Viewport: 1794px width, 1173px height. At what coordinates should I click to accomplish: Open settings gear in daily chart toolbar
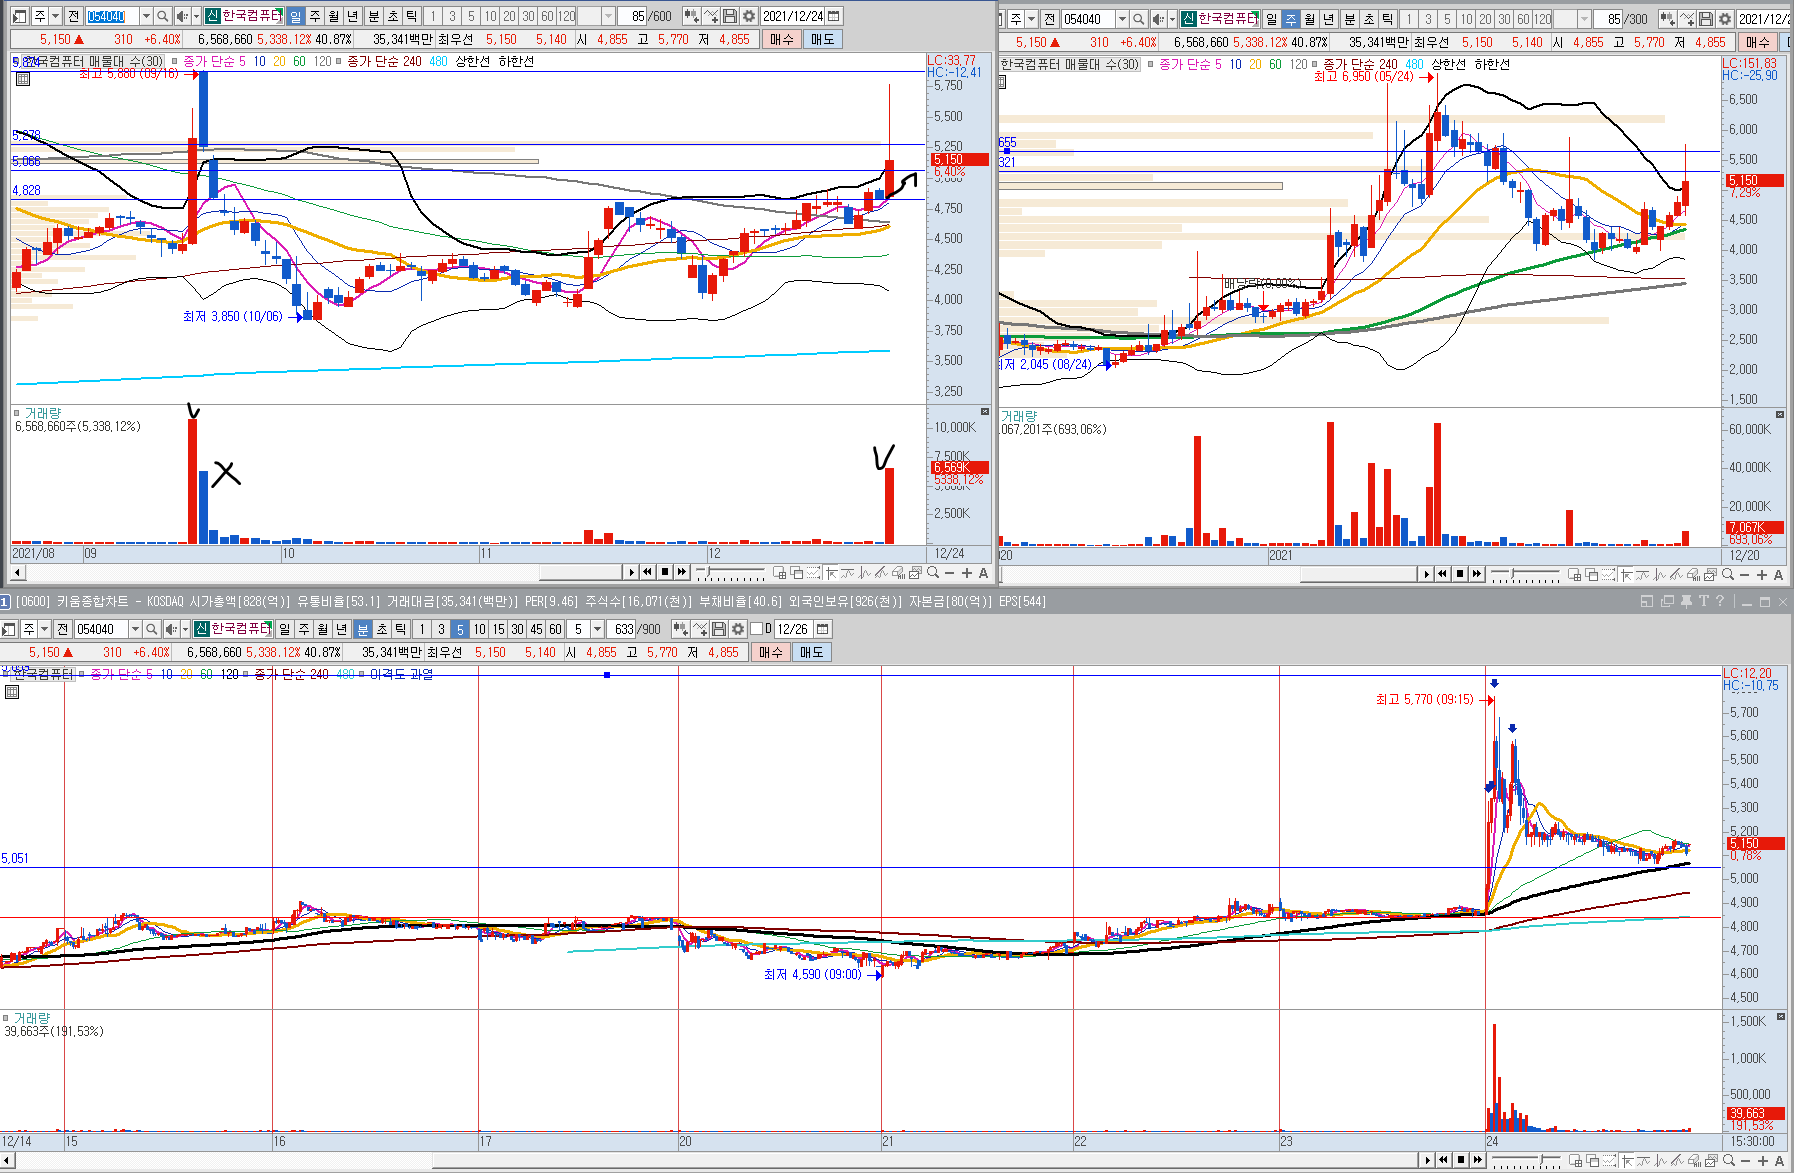tap(749, 16)
